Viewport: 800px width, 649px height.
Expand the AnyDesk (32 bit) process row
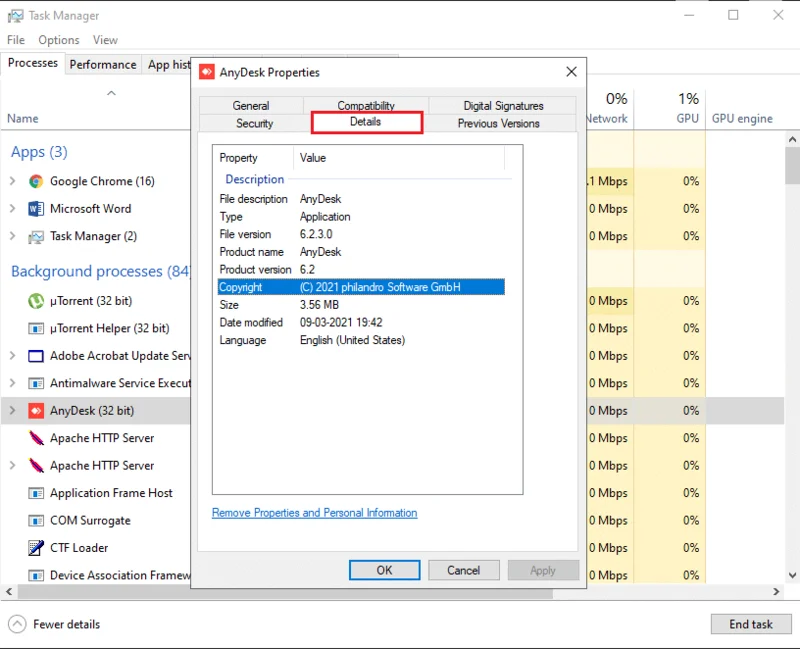tap(13, 410)
